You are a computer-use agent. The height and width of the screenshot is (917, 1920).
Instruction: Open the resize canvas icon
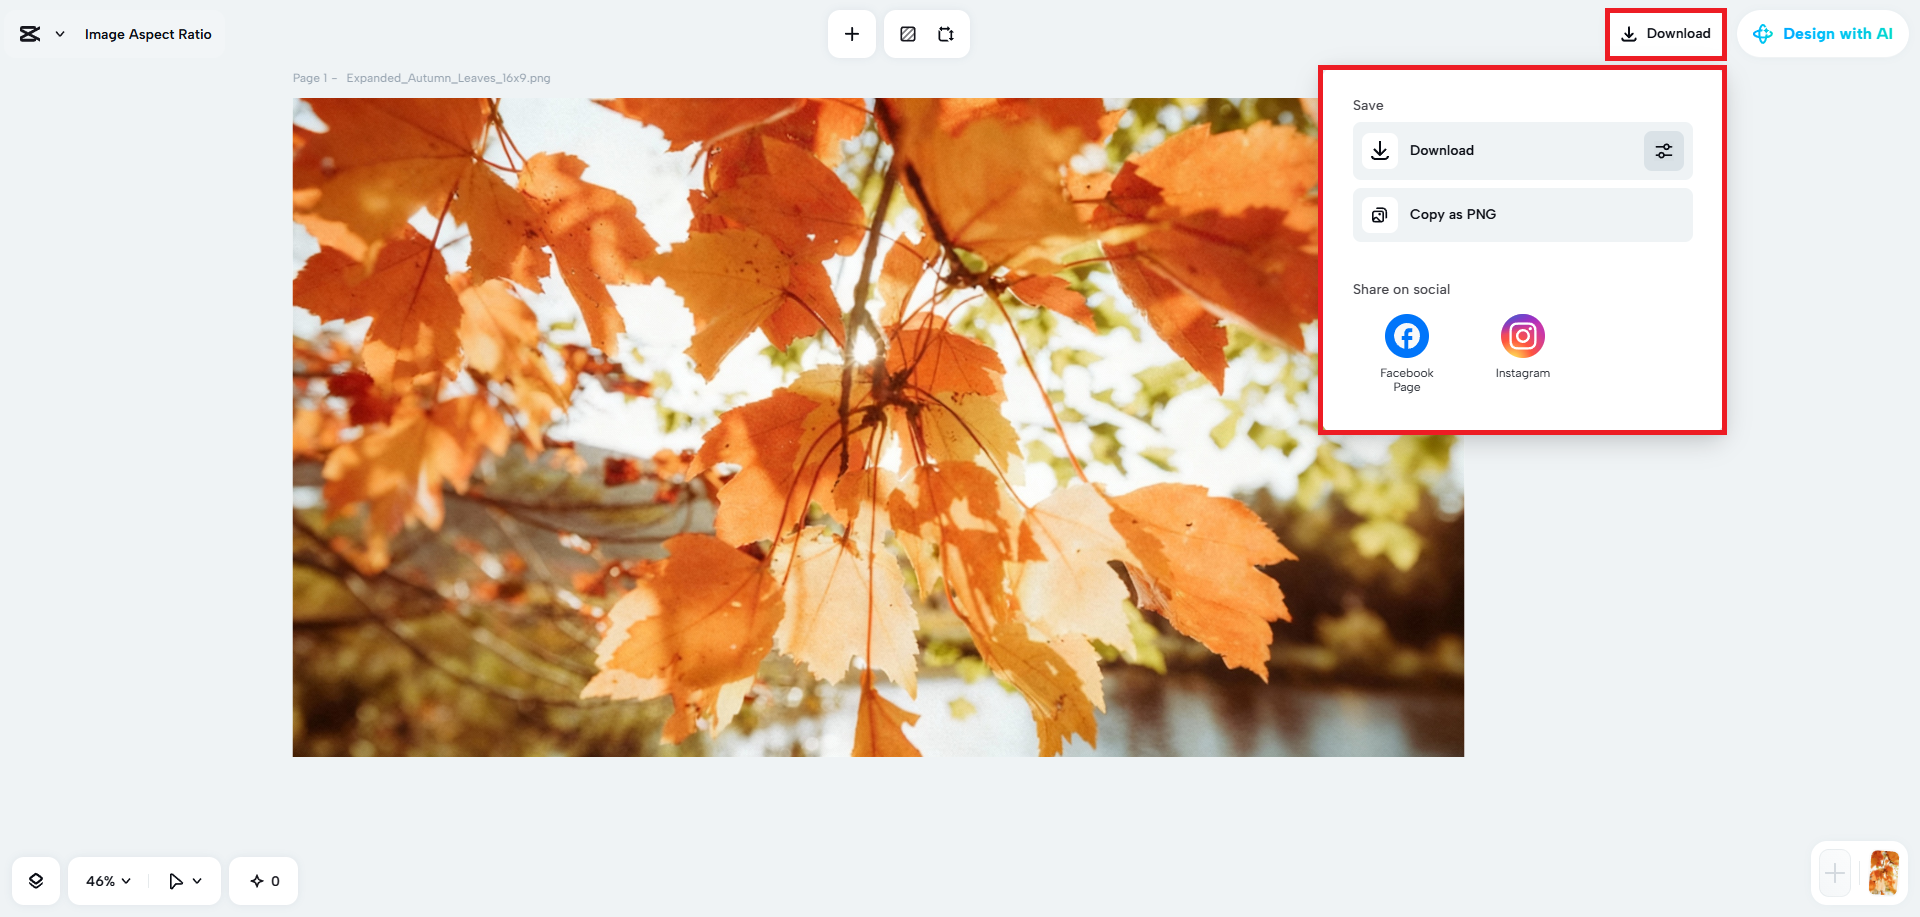click(946, 34)
